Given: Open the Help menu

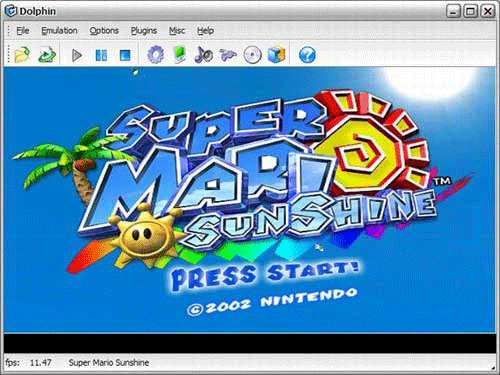Looking at the screenshot, I should [x=205, y=31].
